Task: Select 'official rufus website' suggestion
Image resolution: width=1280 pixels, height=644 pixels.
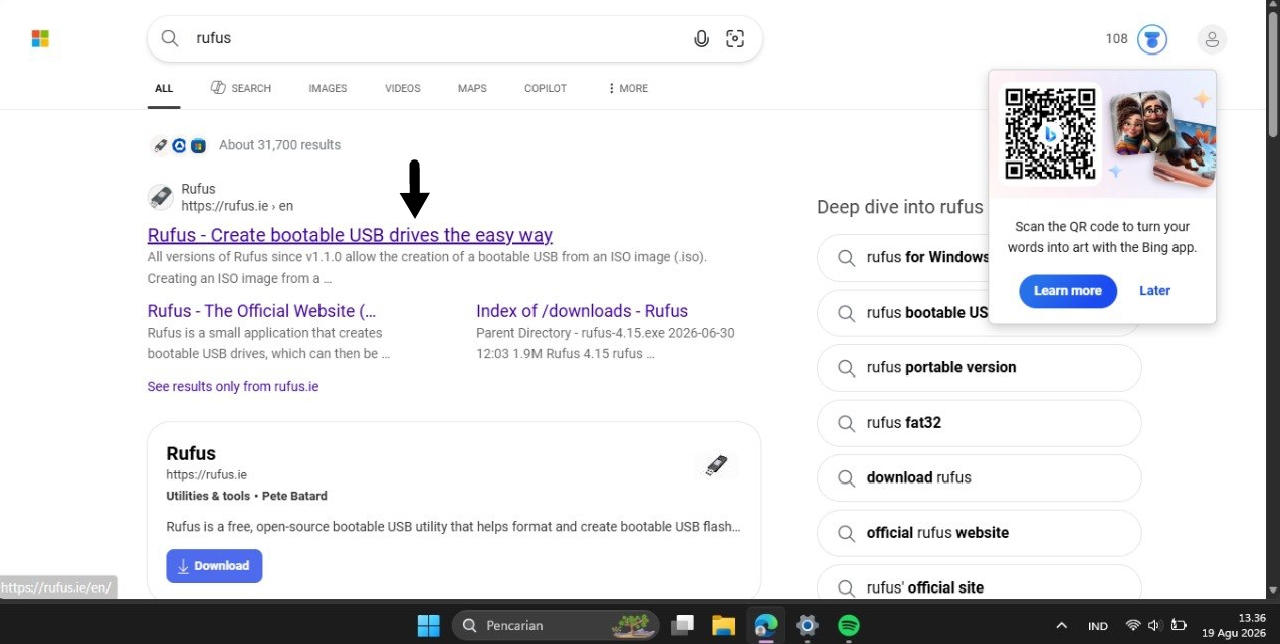Action: pos(979,533)
